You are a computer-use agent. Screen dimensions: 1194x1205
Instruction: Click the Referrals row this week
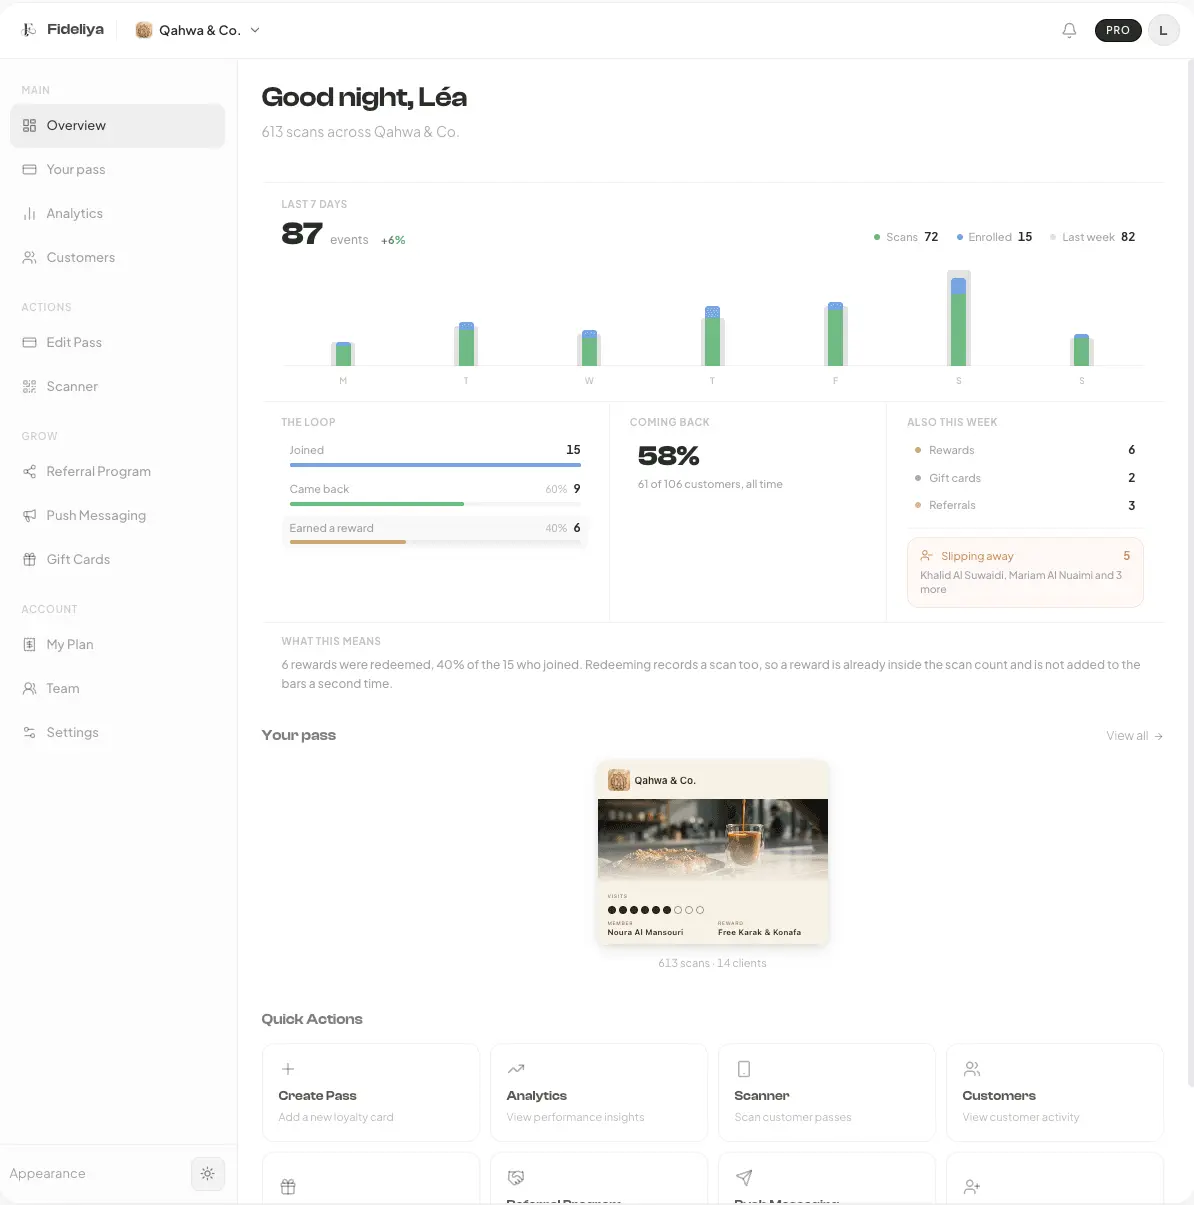[x=1025, y=505]
